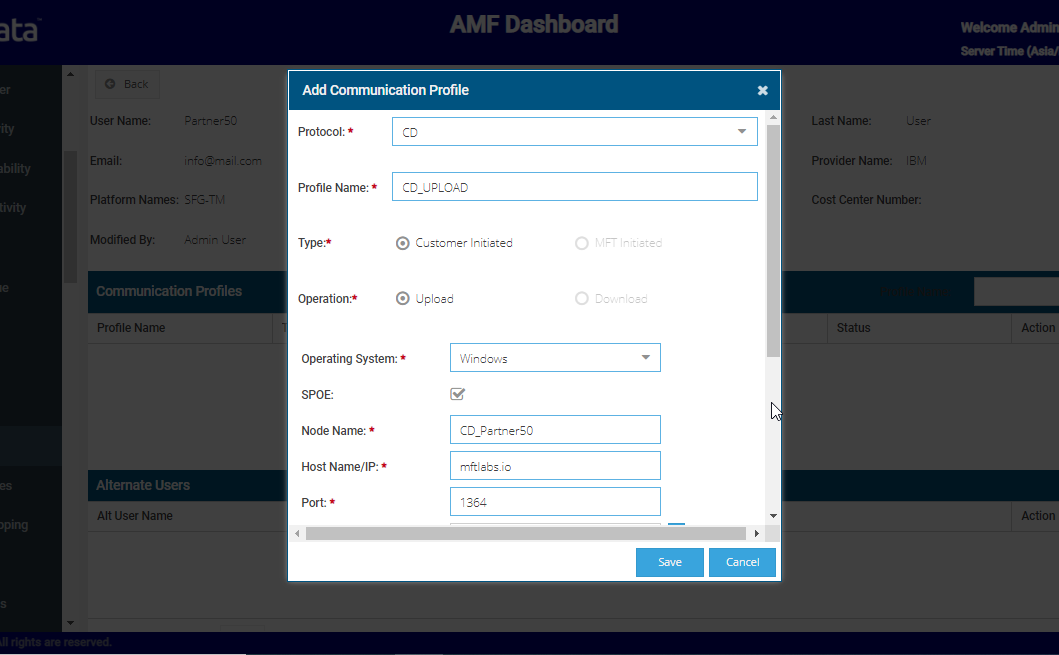Click the sidebar scroll up arrow
This screenshot has height=655, width=1059.
click(69, 74)
